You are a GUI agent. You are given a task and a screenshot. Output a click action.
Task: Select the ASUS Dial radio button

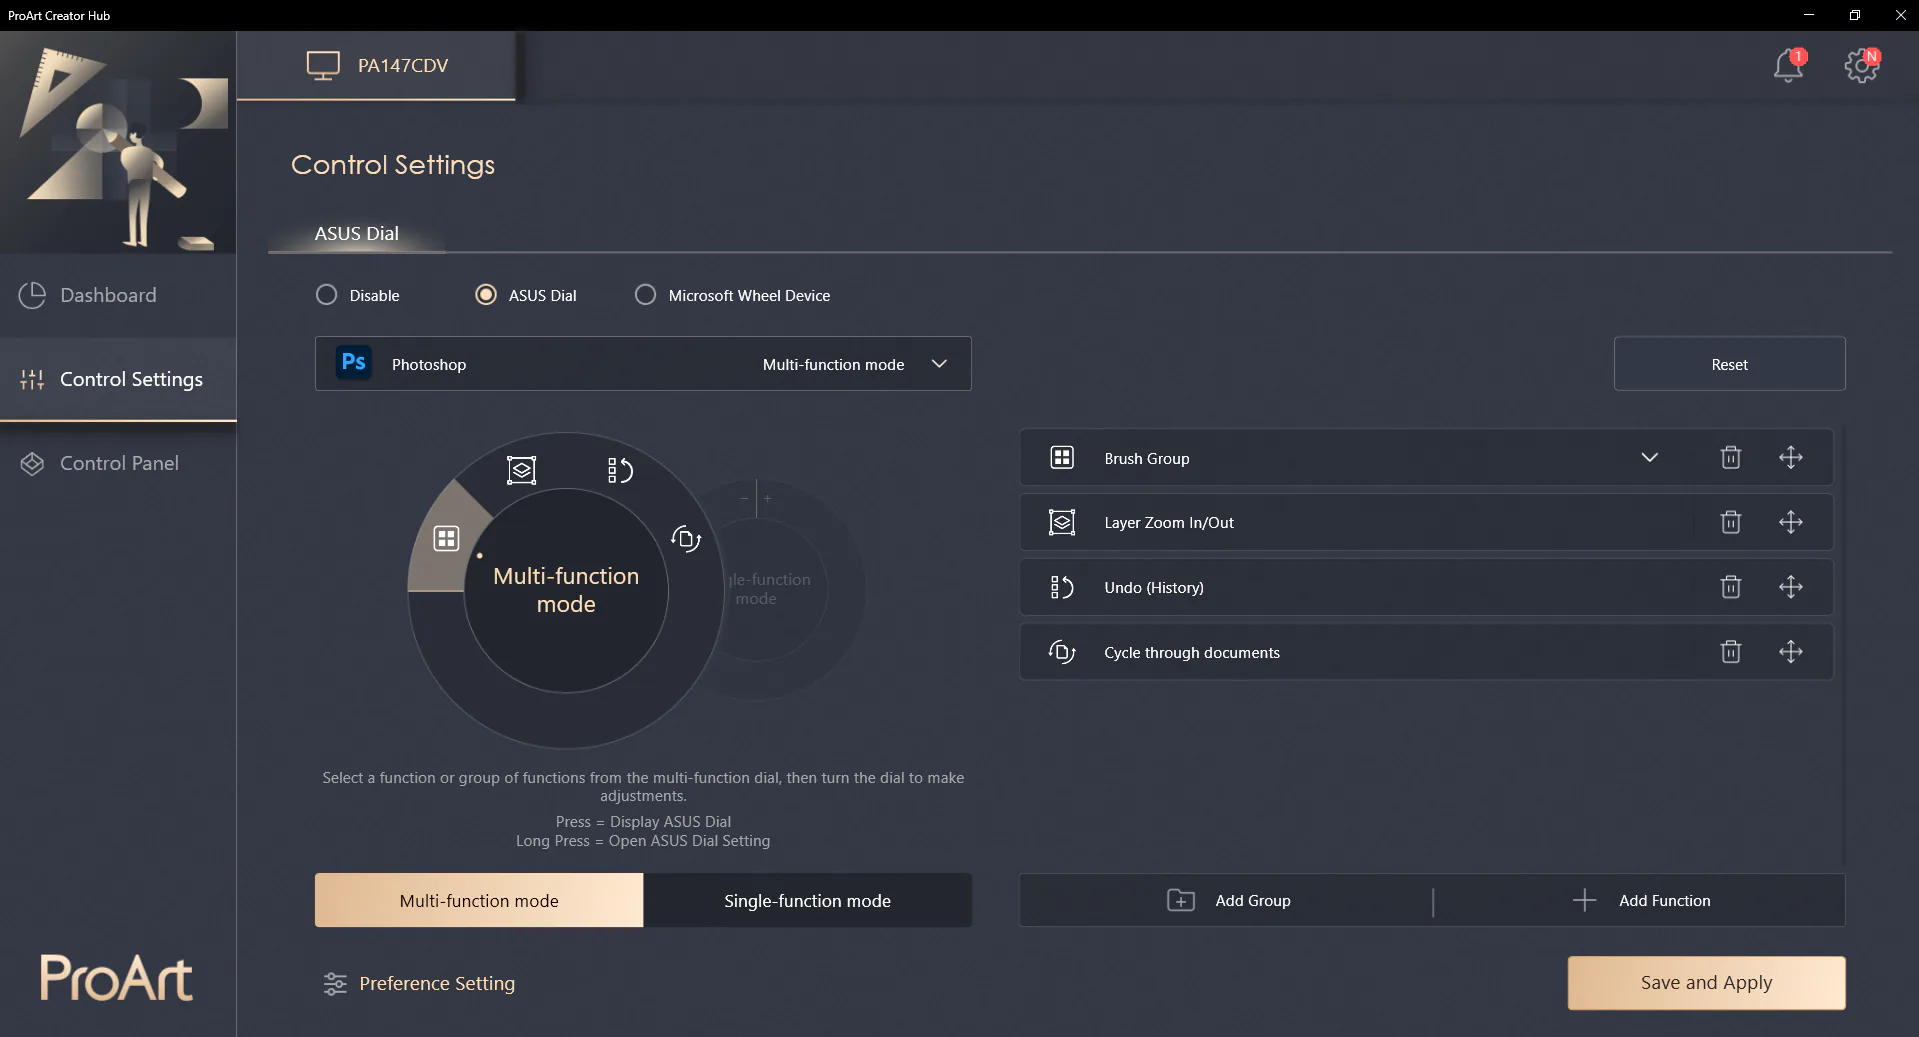pyautogui.click(x=486, y=295)
